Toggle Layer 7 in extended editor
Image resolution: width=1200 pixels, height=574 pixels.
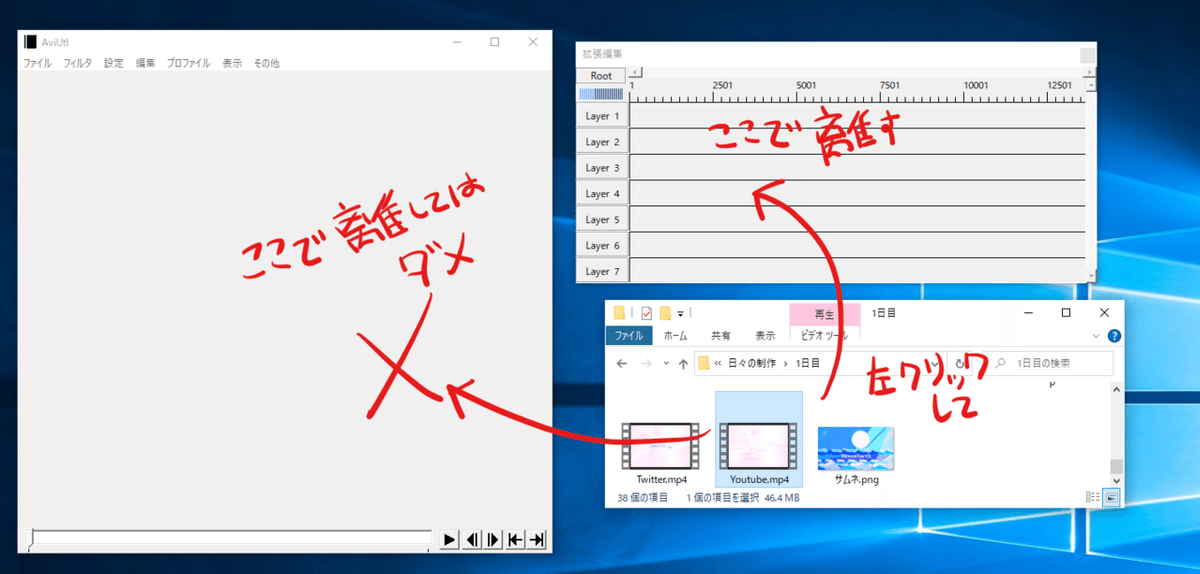click(x=603, y=271)
